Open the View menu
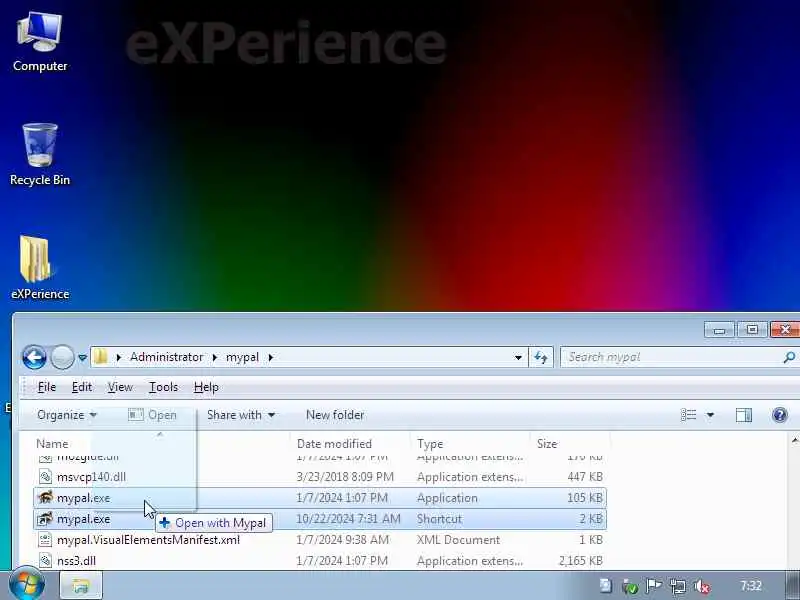The width and height of the screenshot is (800, 600). [120, 387]
